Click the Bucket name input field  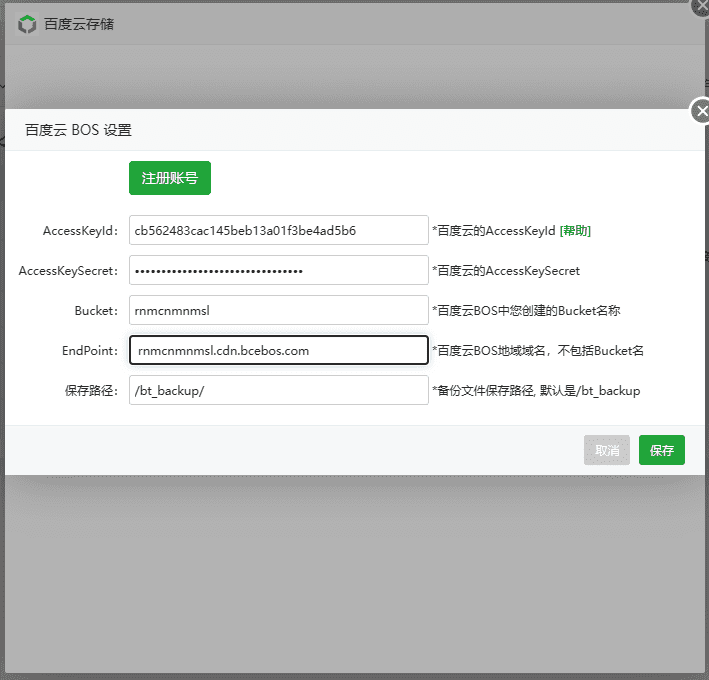[279, 310]
